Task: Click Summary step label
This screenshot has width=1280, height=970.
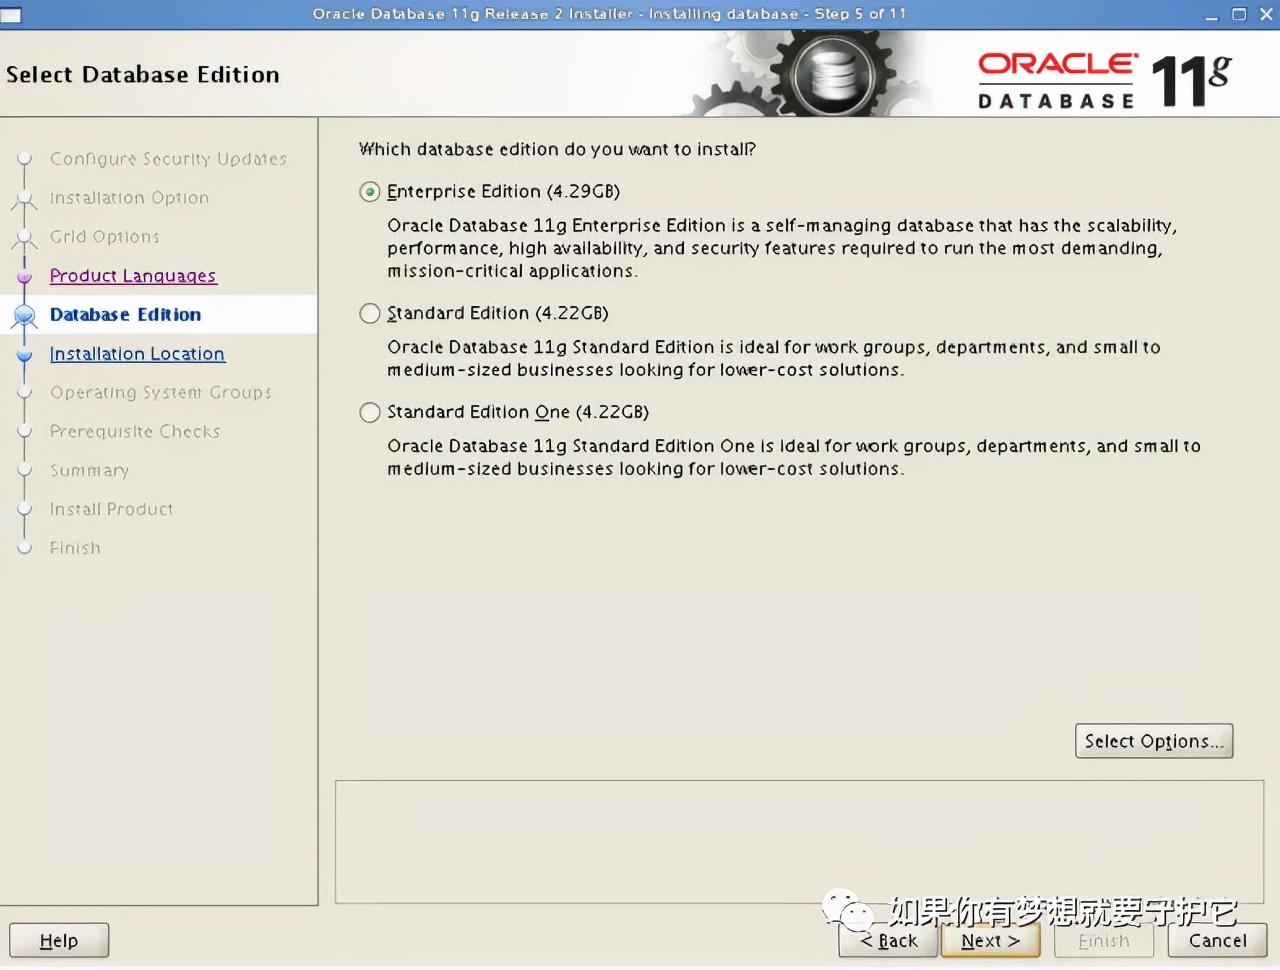Action: (x=89, y=471)
